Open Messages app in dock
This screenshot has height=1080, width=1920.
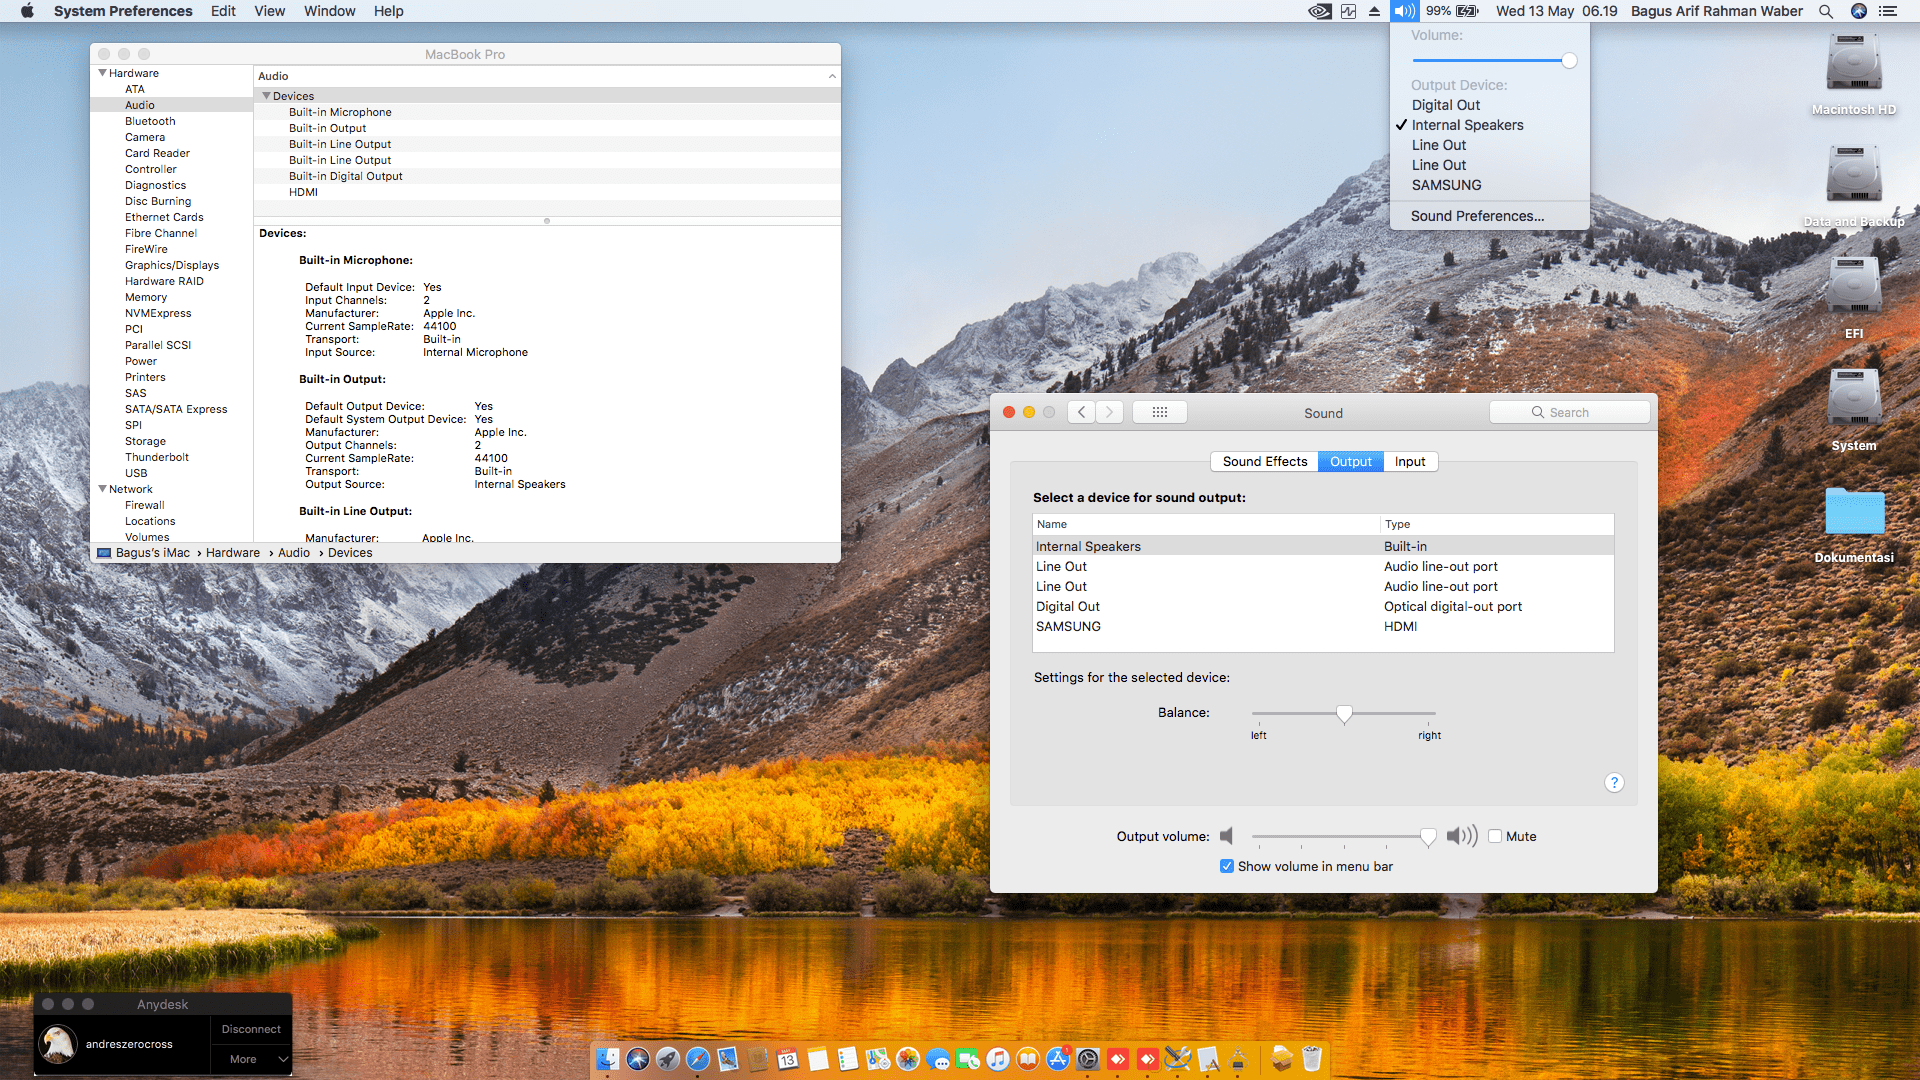point(938,1059)
